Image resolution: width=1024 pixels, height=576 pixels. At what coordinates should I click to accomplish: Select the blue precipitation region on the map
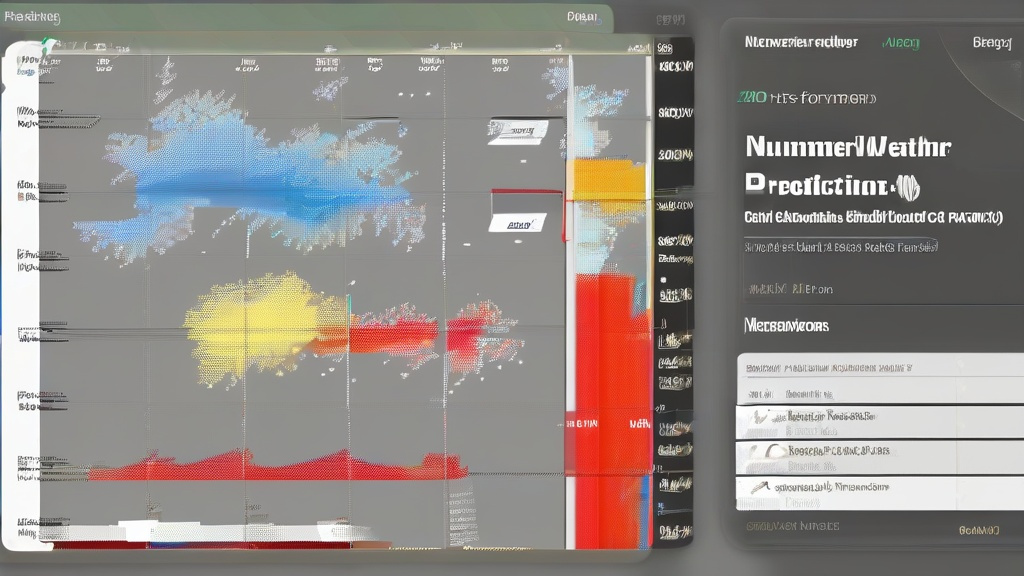[x=261, y=183]
